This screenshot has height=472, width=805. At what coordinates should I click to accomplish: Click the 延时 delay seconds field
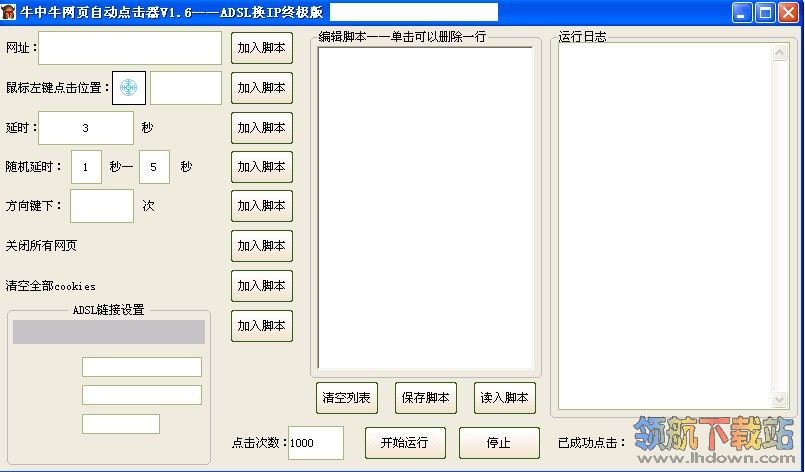[x=86, y=128]
